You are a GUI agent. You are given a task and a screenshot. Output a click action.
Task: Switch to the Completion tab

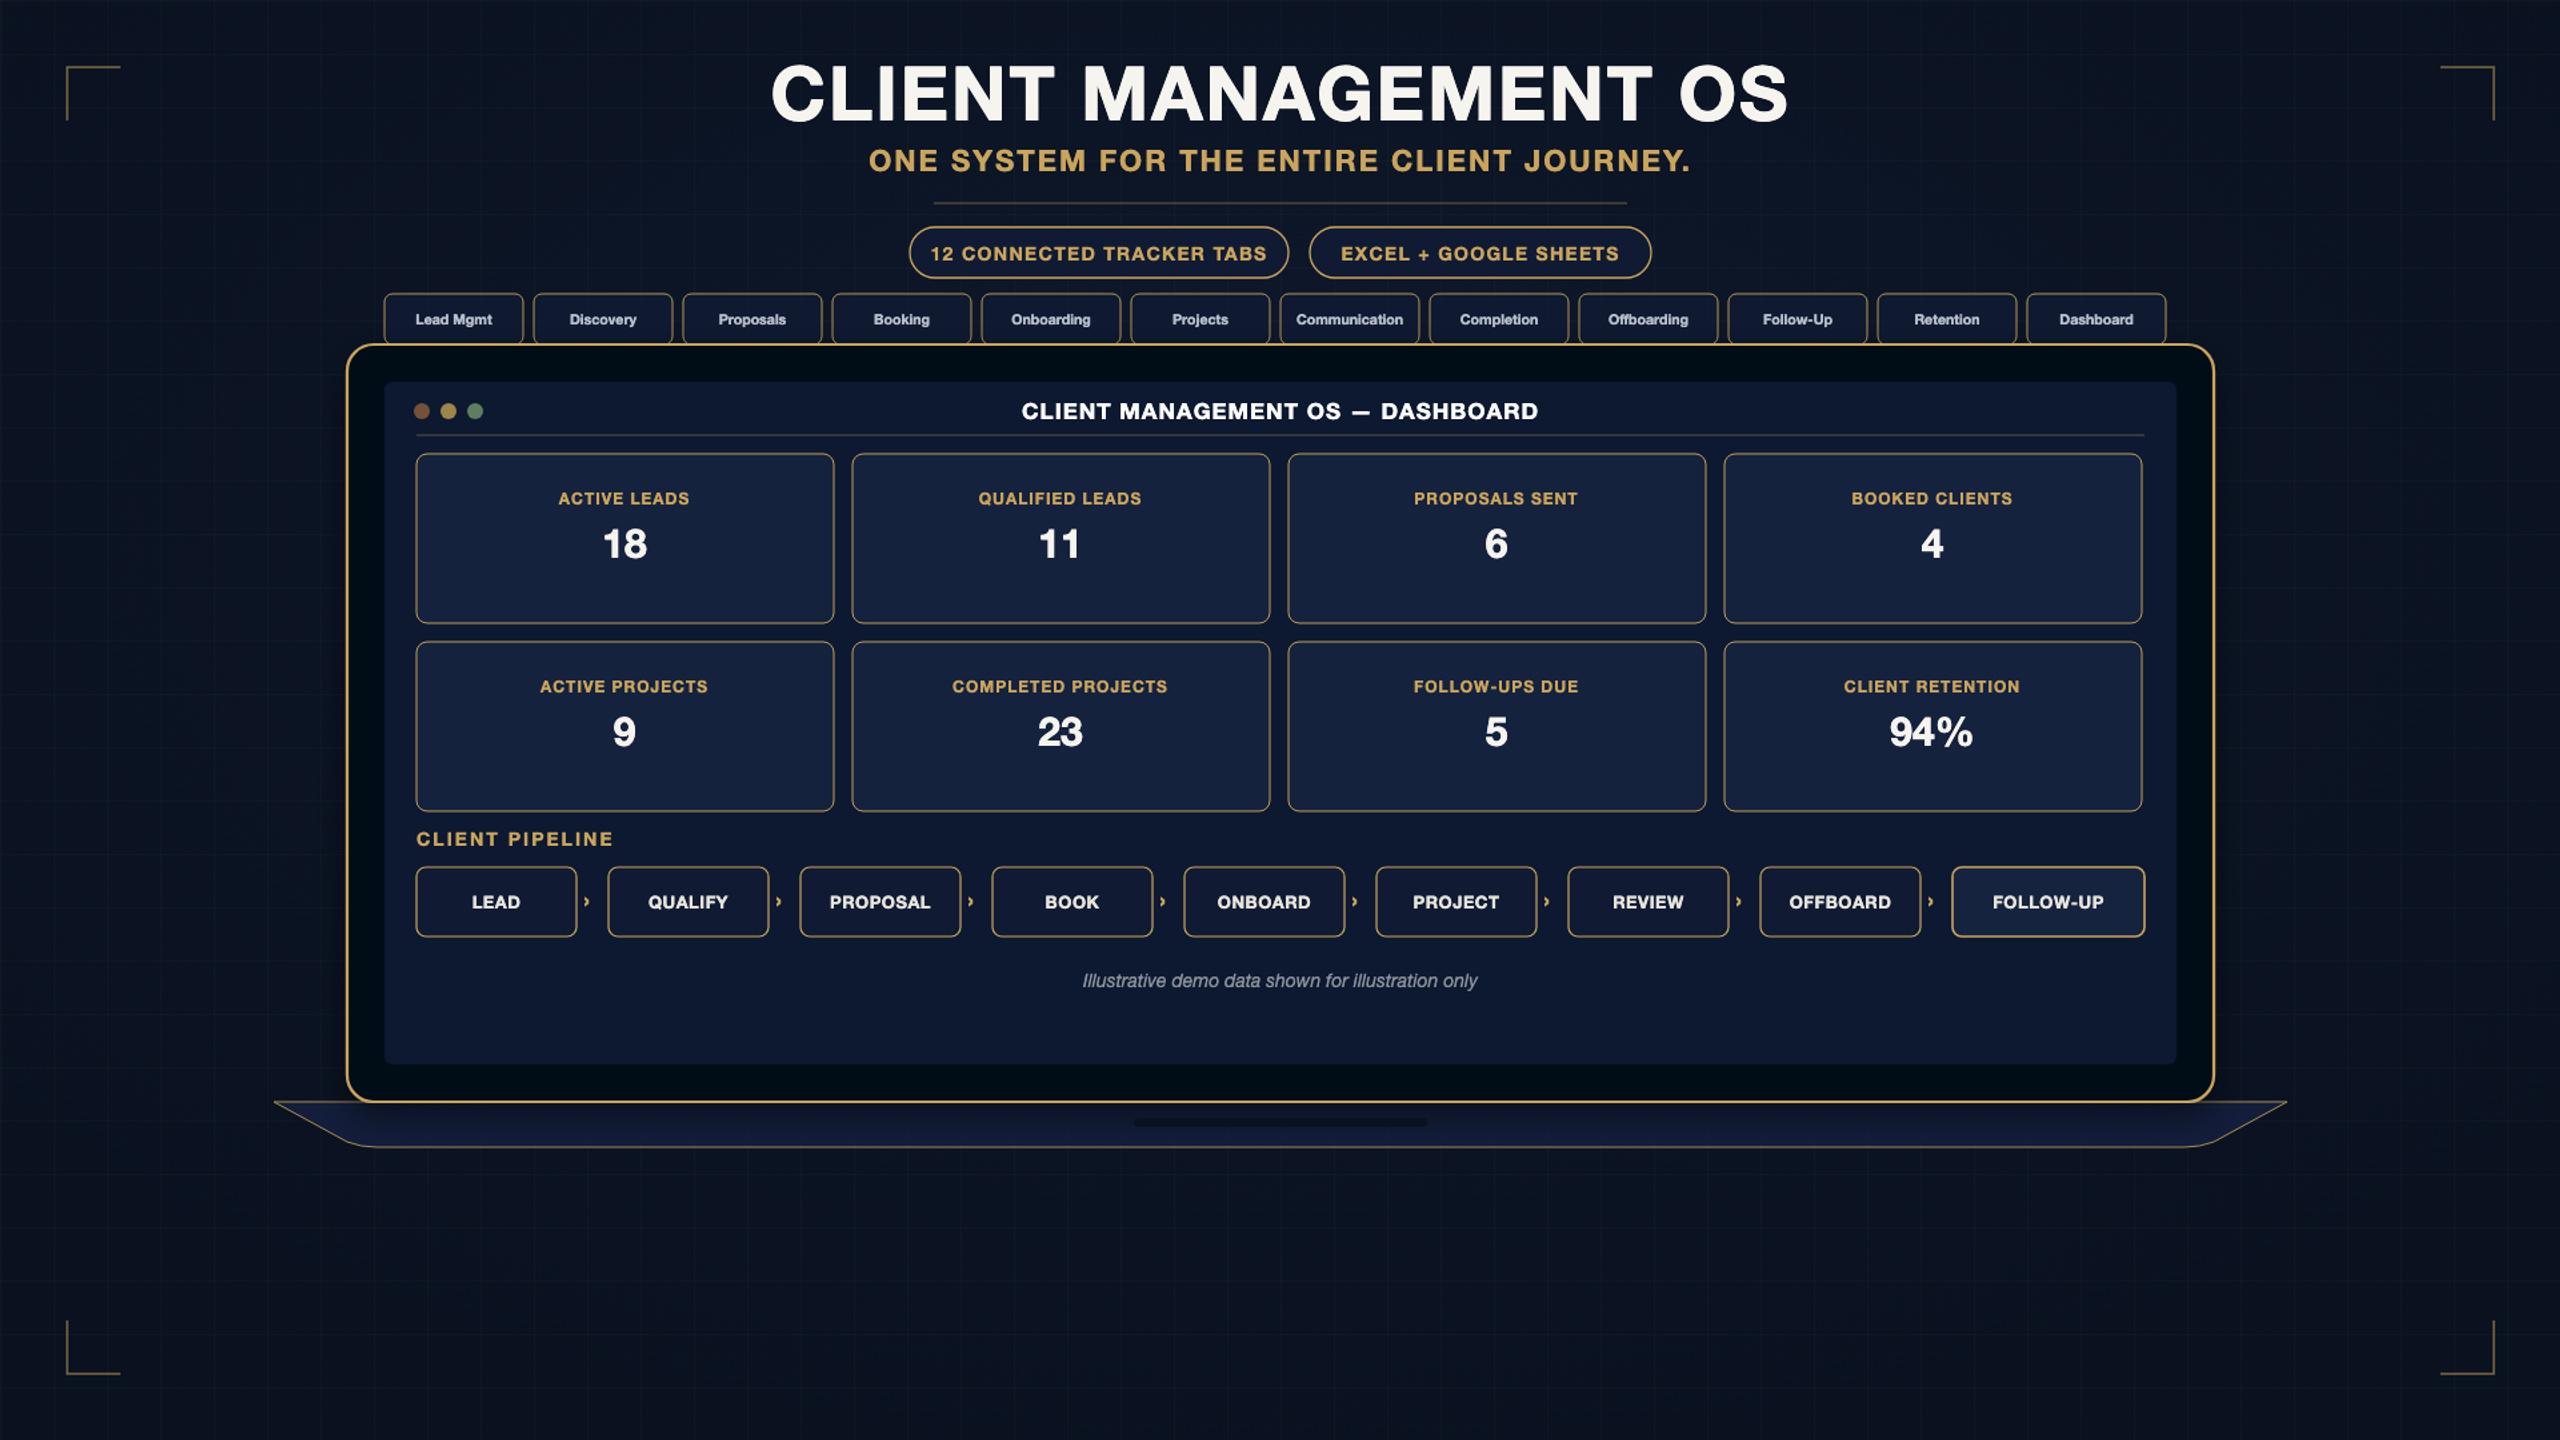1499,319
